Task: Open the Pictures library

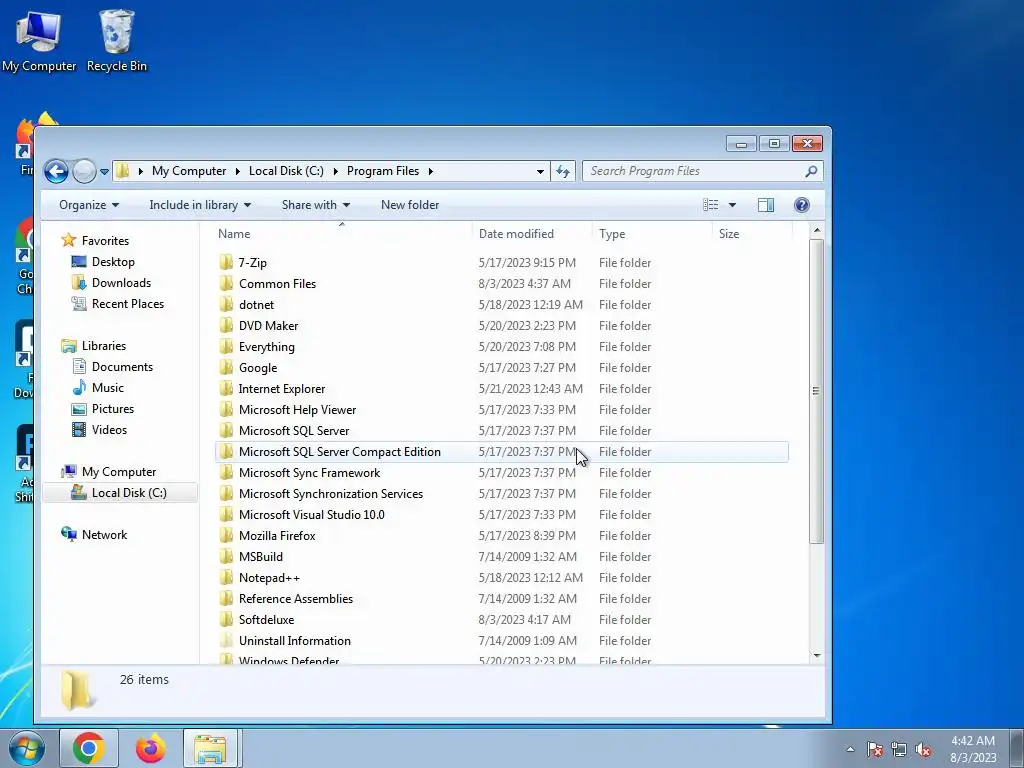Action: coord(113,409)
